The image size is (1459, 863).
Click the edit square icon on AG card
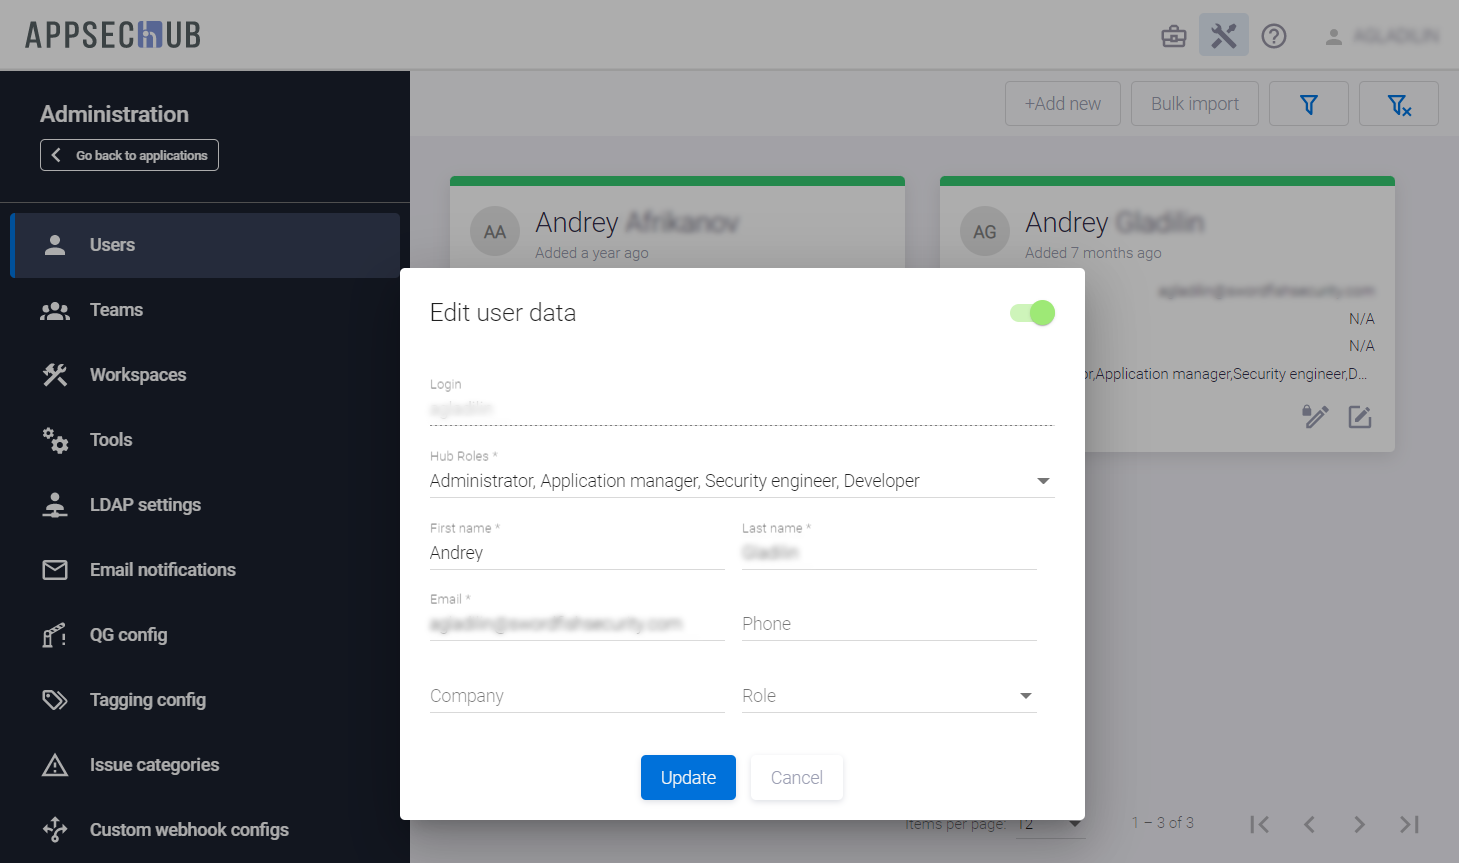coord(1359,417)
